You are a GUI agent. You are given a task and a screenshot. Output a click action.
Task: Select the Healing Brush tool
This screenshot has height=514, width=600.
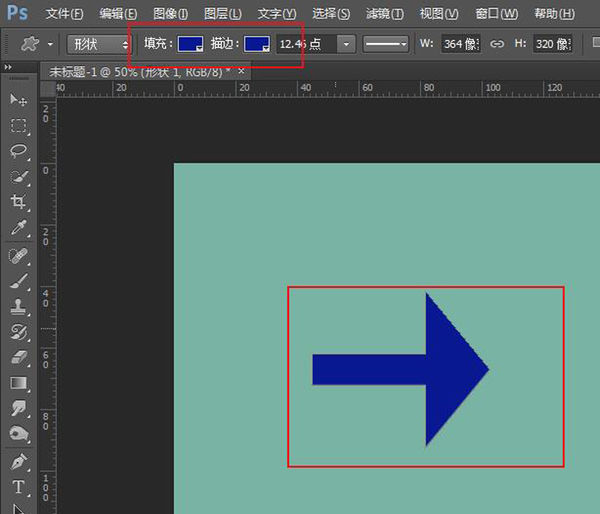[18, 256]
